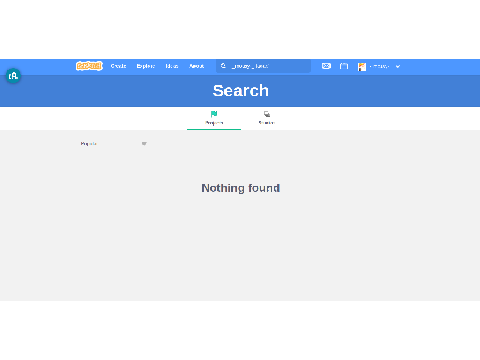The height and width of the screenshot is (360, 480).
Task: Click the username next to avatar
Action: pyautogui.click(x=379, y=66)
